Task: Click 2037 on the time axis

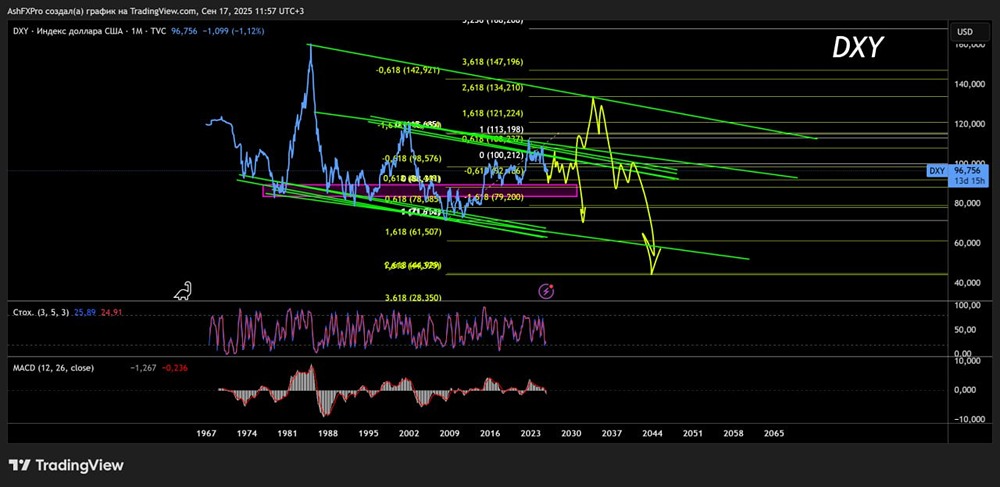Action: (x=612, y=433)
